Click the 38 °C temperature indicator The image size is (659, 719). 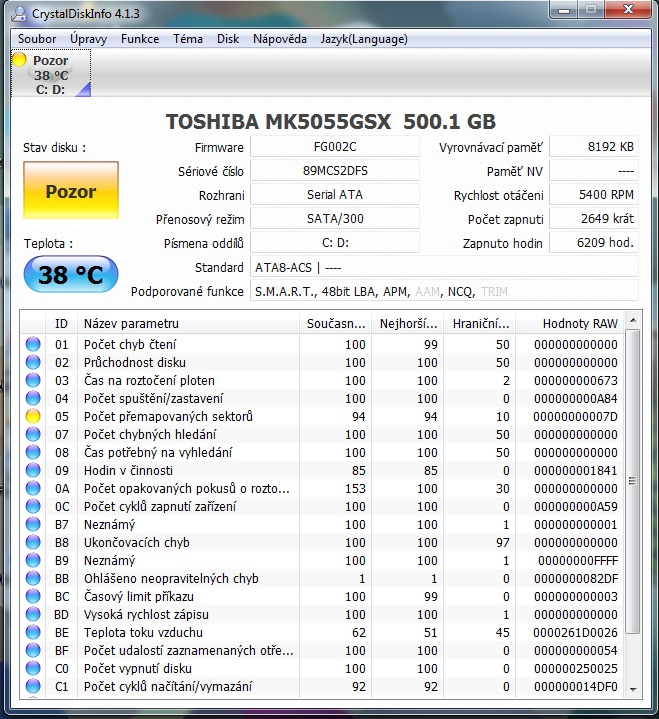click(71, 274)
